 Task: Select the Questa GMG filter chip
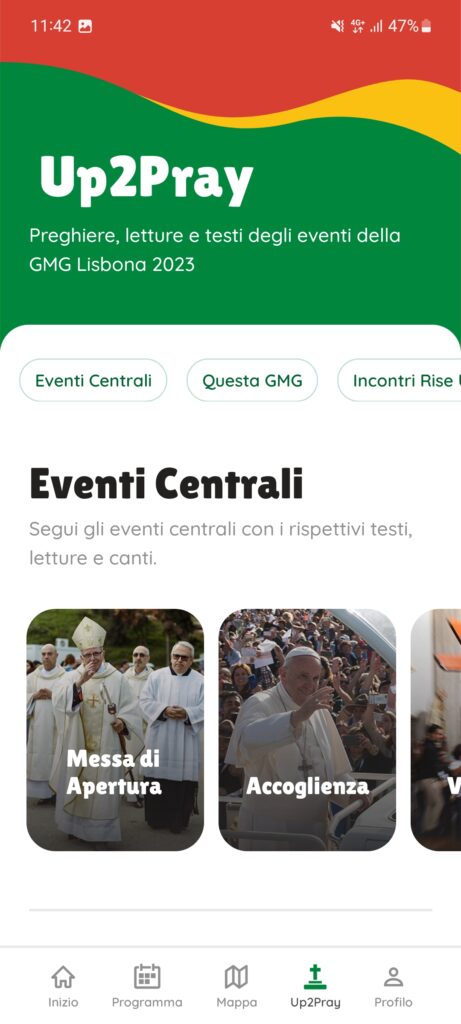click(252, 380)
